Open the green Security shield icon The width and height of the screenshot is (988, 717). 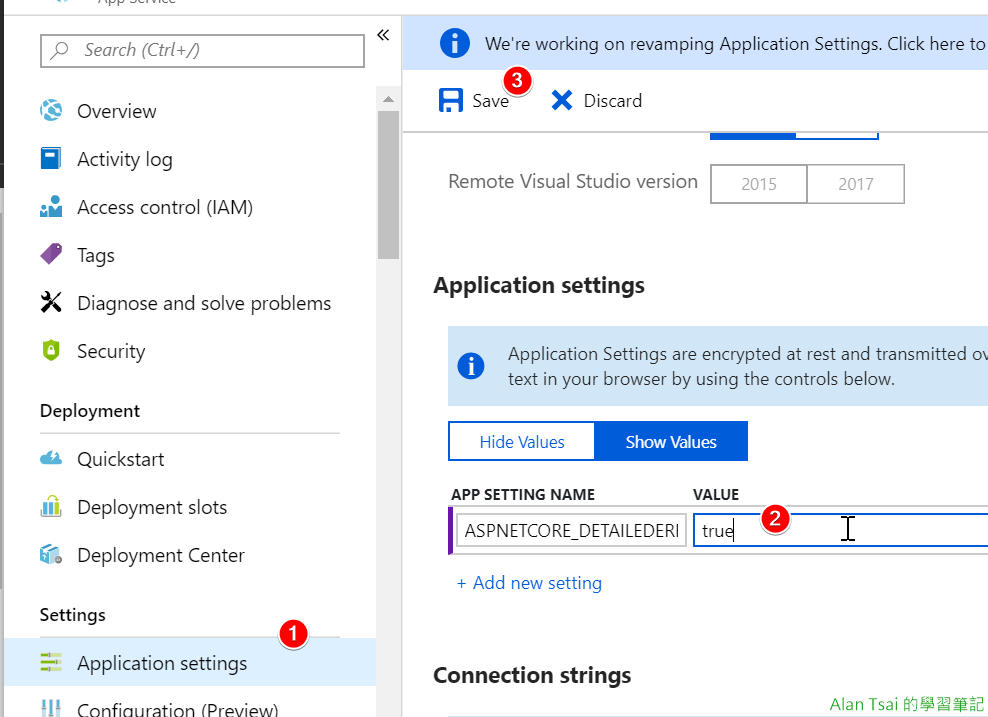(51, 351)
